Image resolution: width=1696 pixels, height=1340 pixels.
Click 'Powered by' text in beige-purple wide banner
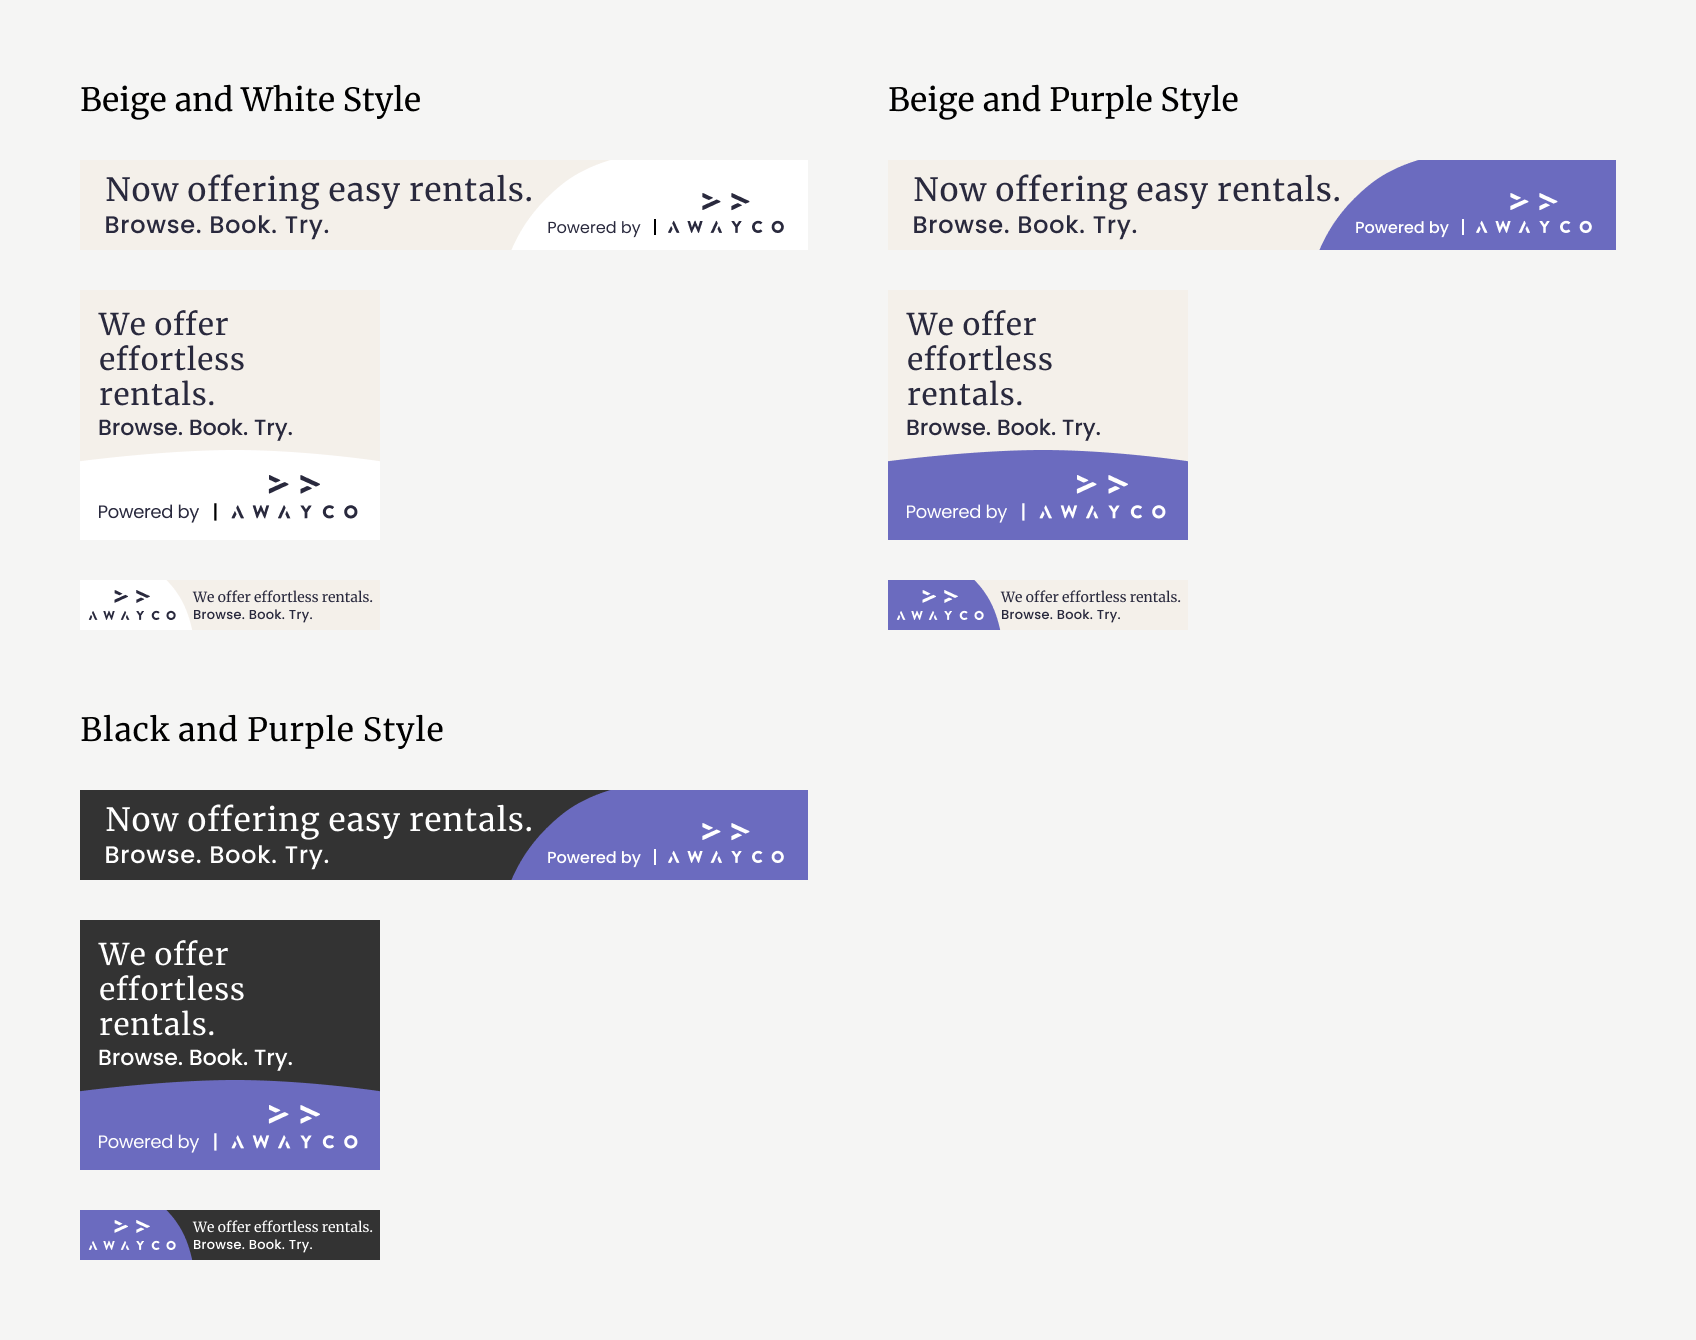pyautogui.click(x=1401, y=227)
